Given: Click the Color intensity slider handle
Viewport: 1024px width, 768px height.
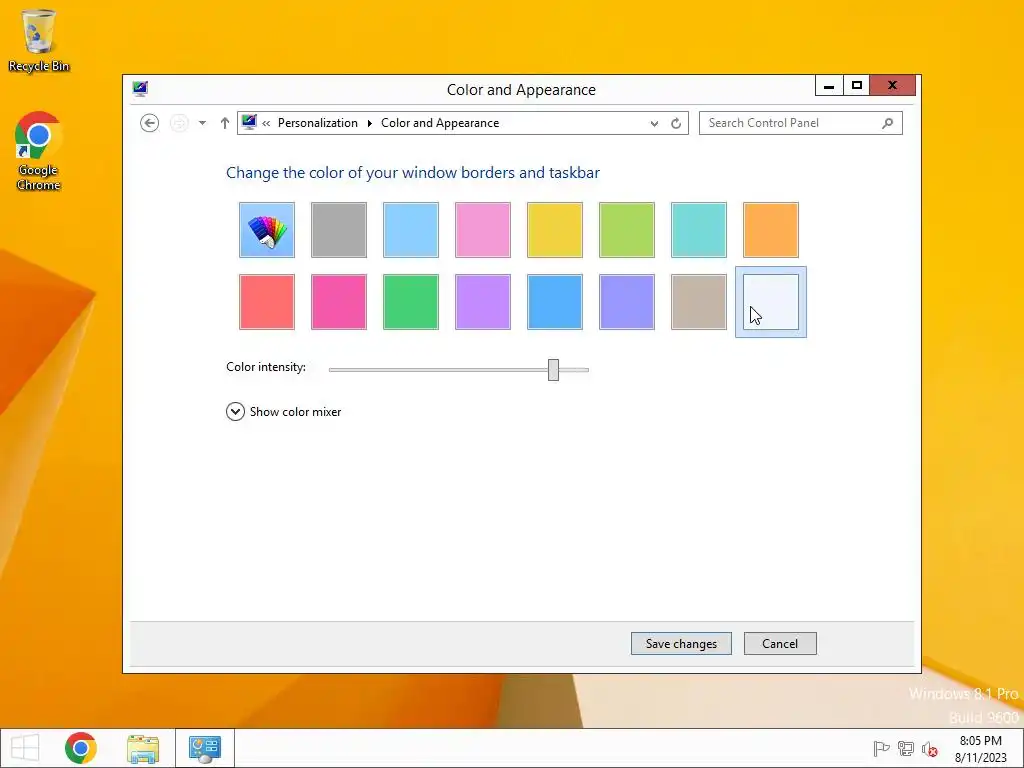Looking at the screenshot, I should (553, 370).
